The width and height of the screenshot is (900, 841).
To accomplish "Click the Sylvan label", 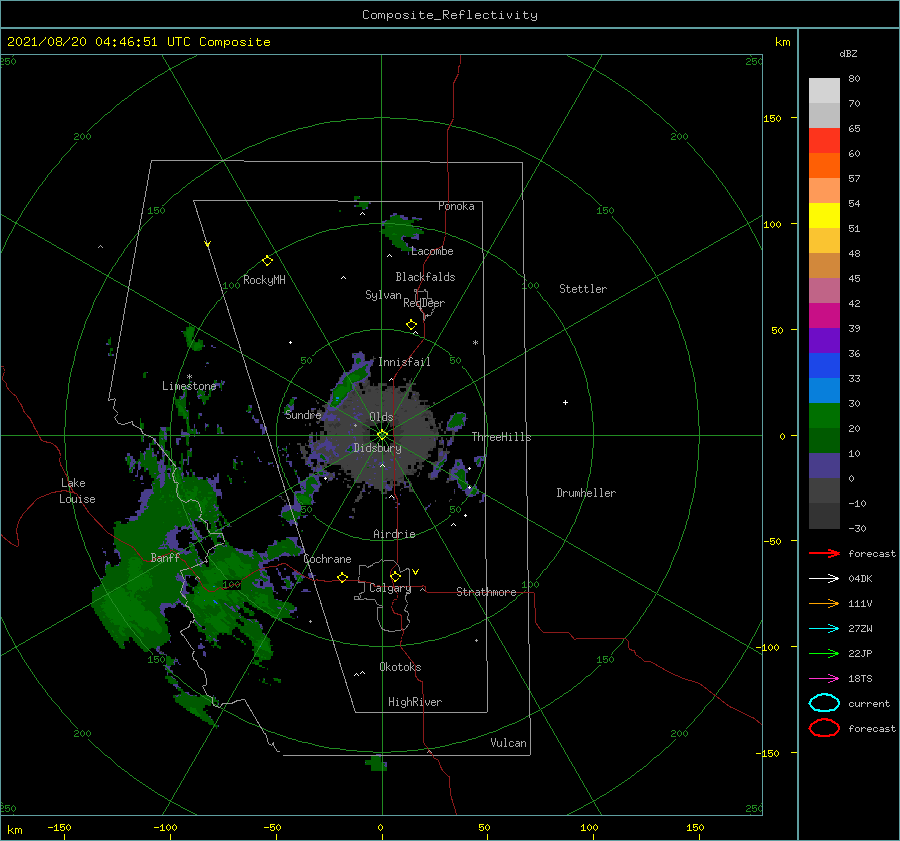I will coord(383,295).
